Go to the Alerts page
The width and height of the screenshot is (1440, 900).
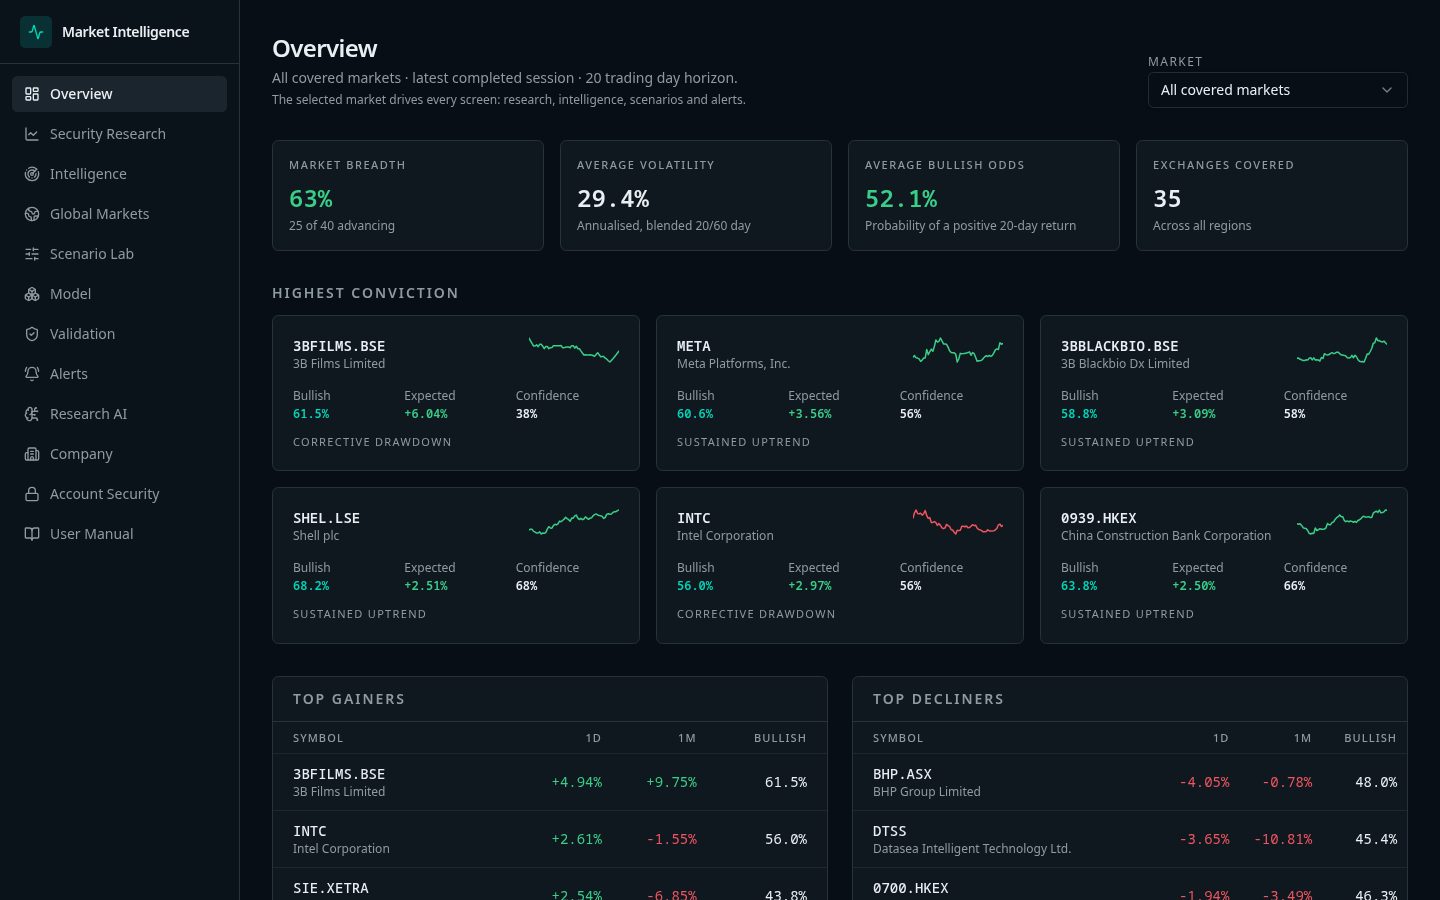tap(119, 374)
